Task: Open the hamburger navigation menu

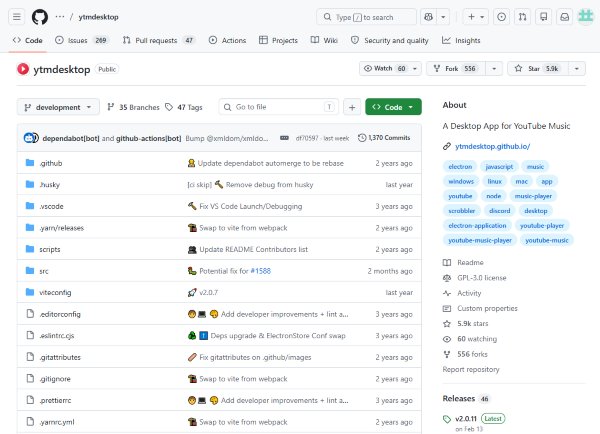Action: [x=17, y=17]
